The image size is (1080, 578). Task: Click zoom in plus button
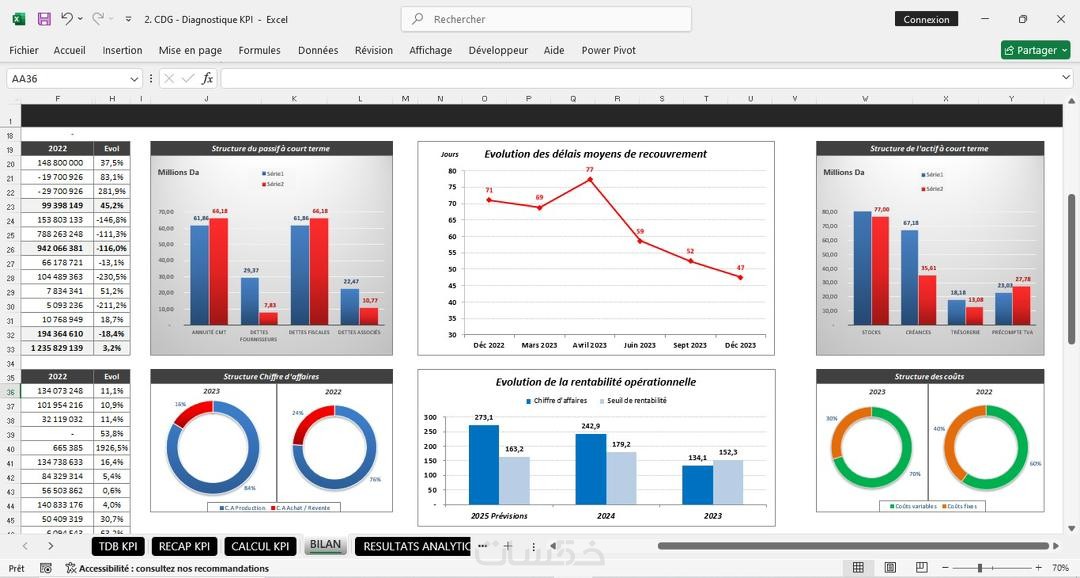coord(1039,568)
